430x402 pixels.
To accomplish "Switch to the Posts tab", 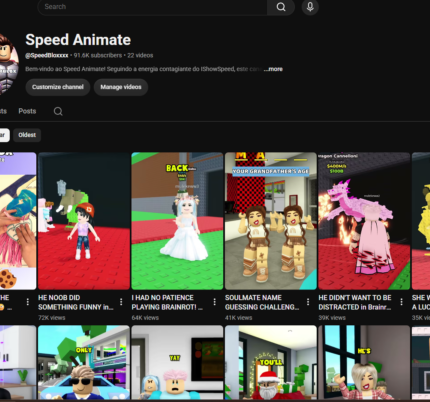I will point(27,111).
